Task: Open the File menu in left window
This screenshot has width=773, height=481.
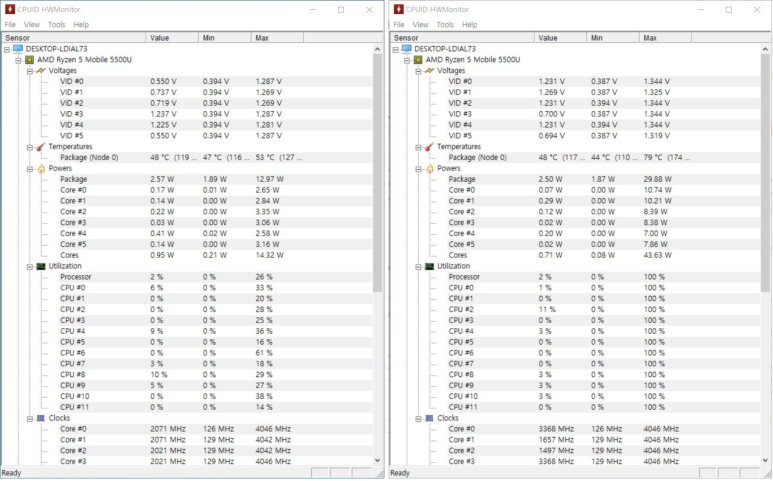Action: click(10, 25)
